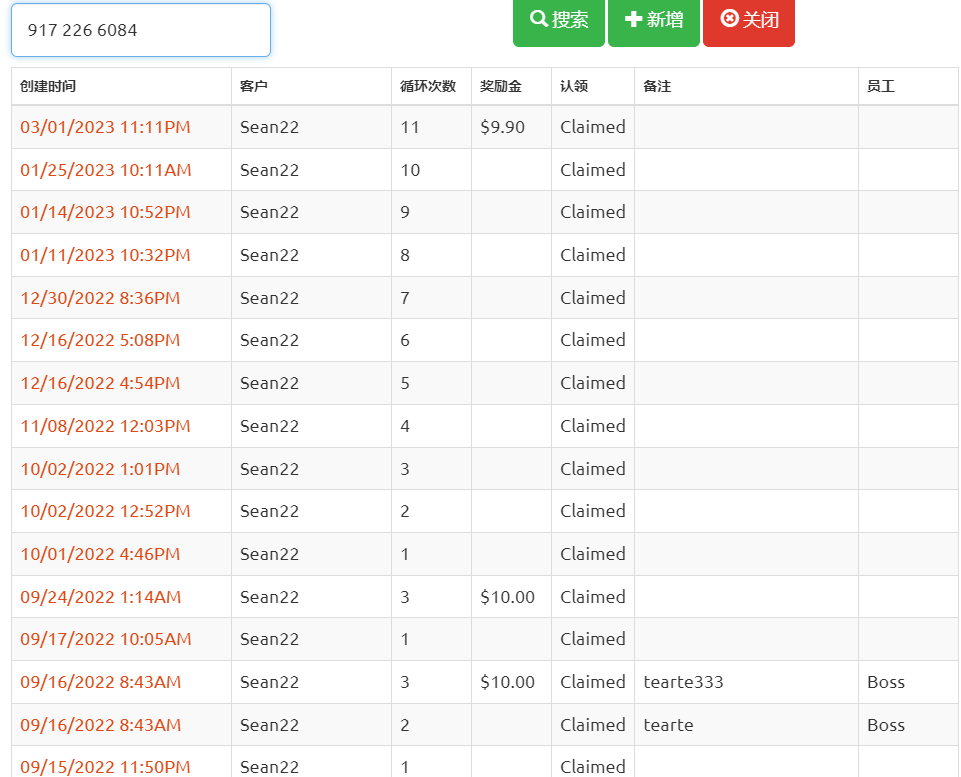Open record dated 10/01/2022 4:46PM
The image size is (961, 777).
[101, 554]
